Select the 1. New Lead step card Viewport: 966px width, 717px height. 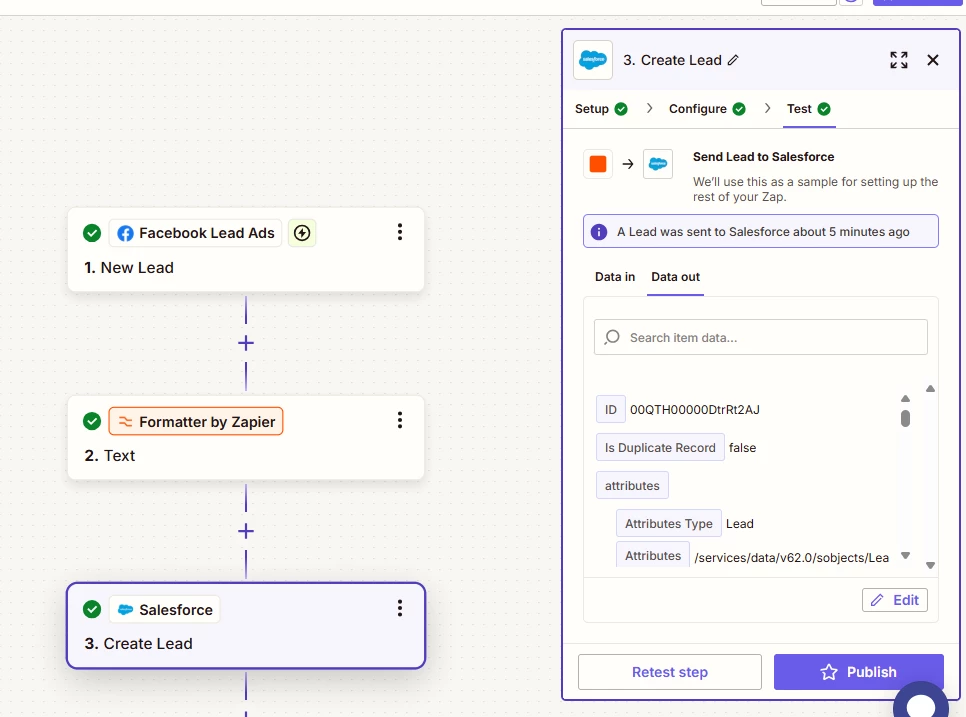(x=246, y=249)
